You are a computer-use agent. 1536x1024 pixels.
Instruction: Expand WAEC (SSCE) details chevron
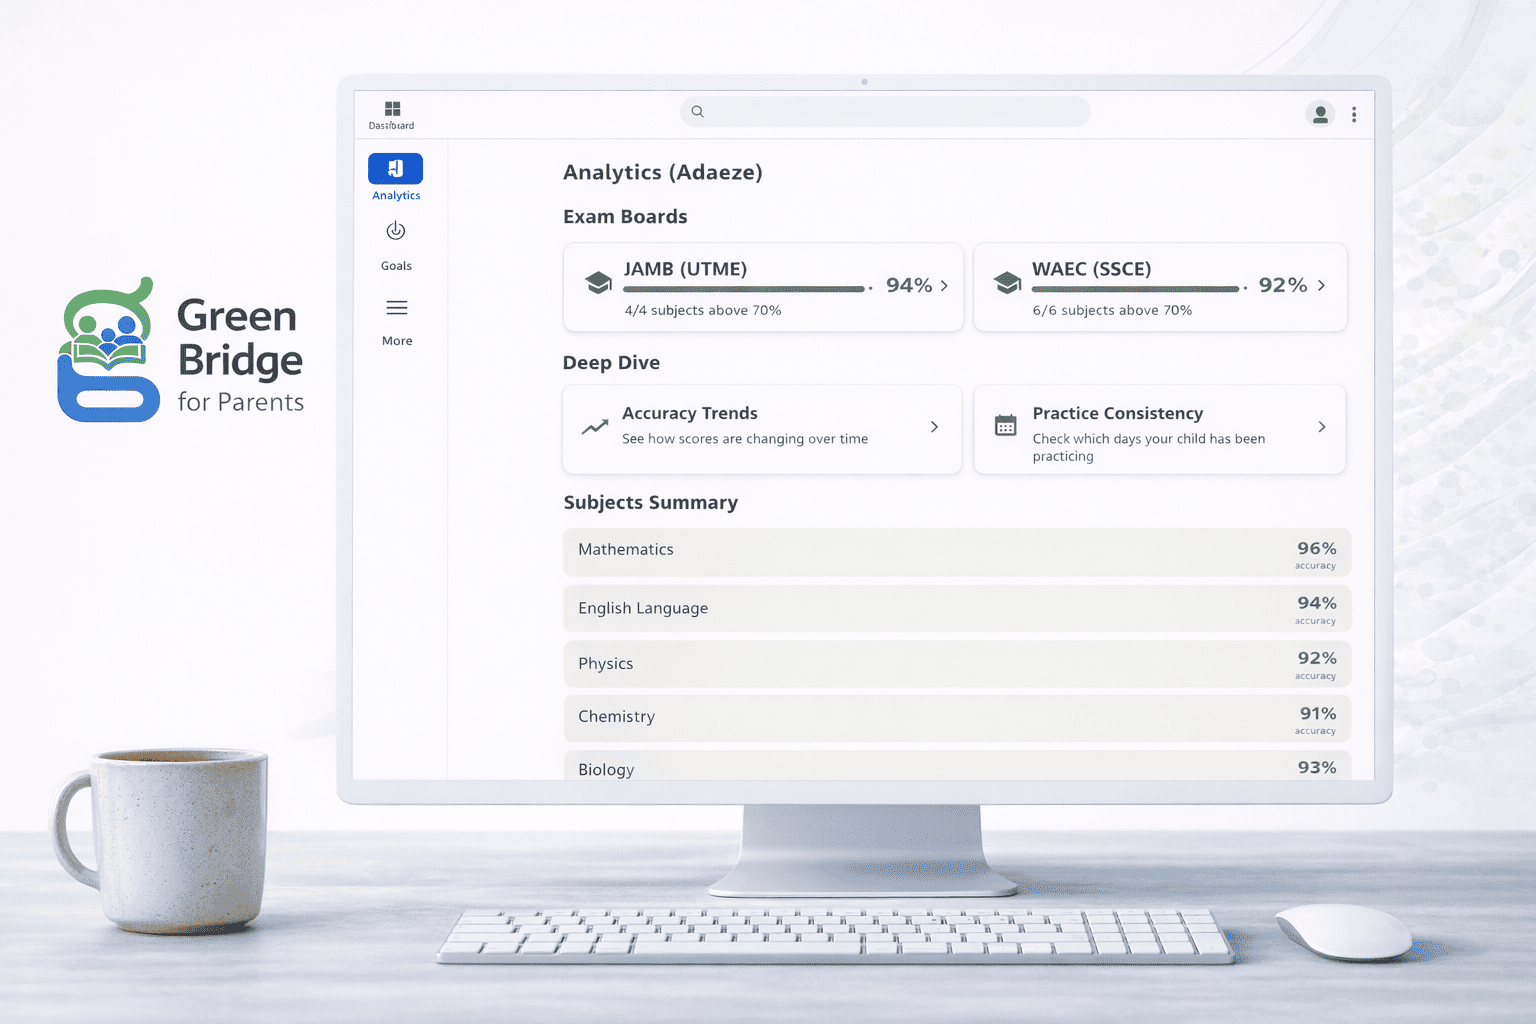tap(1321, 286)
